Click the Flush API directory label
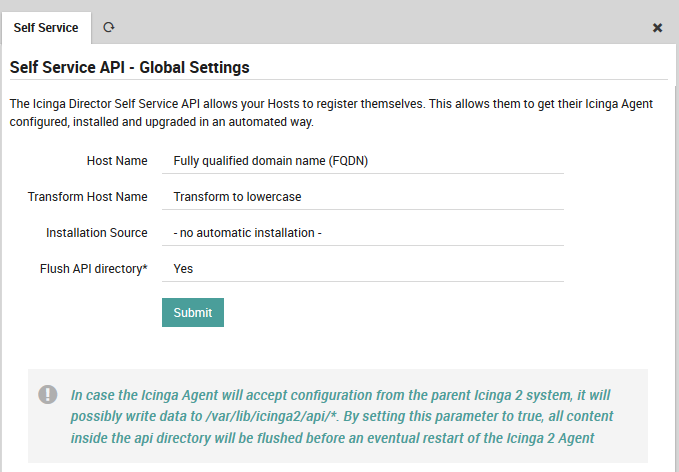The image size is (679, 472). click(93, 269)
